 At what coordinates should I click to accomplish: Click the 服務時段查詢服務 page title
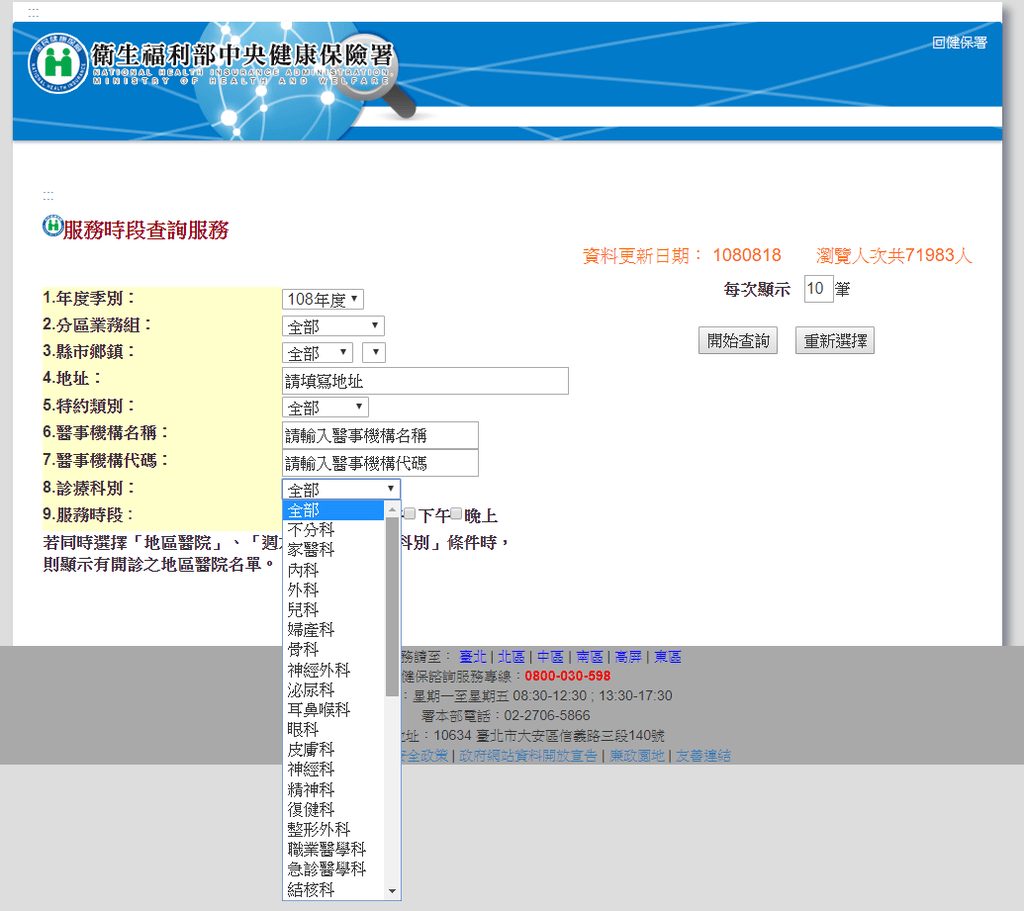tap(146, 230)
